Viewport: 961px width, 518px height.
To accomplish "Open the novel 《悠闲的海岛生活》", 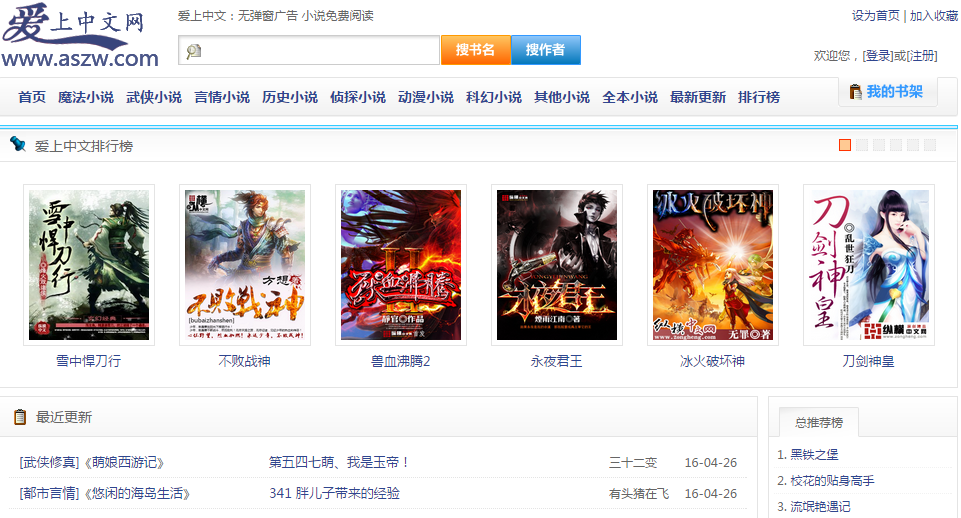I will click(x=136, y=493).
